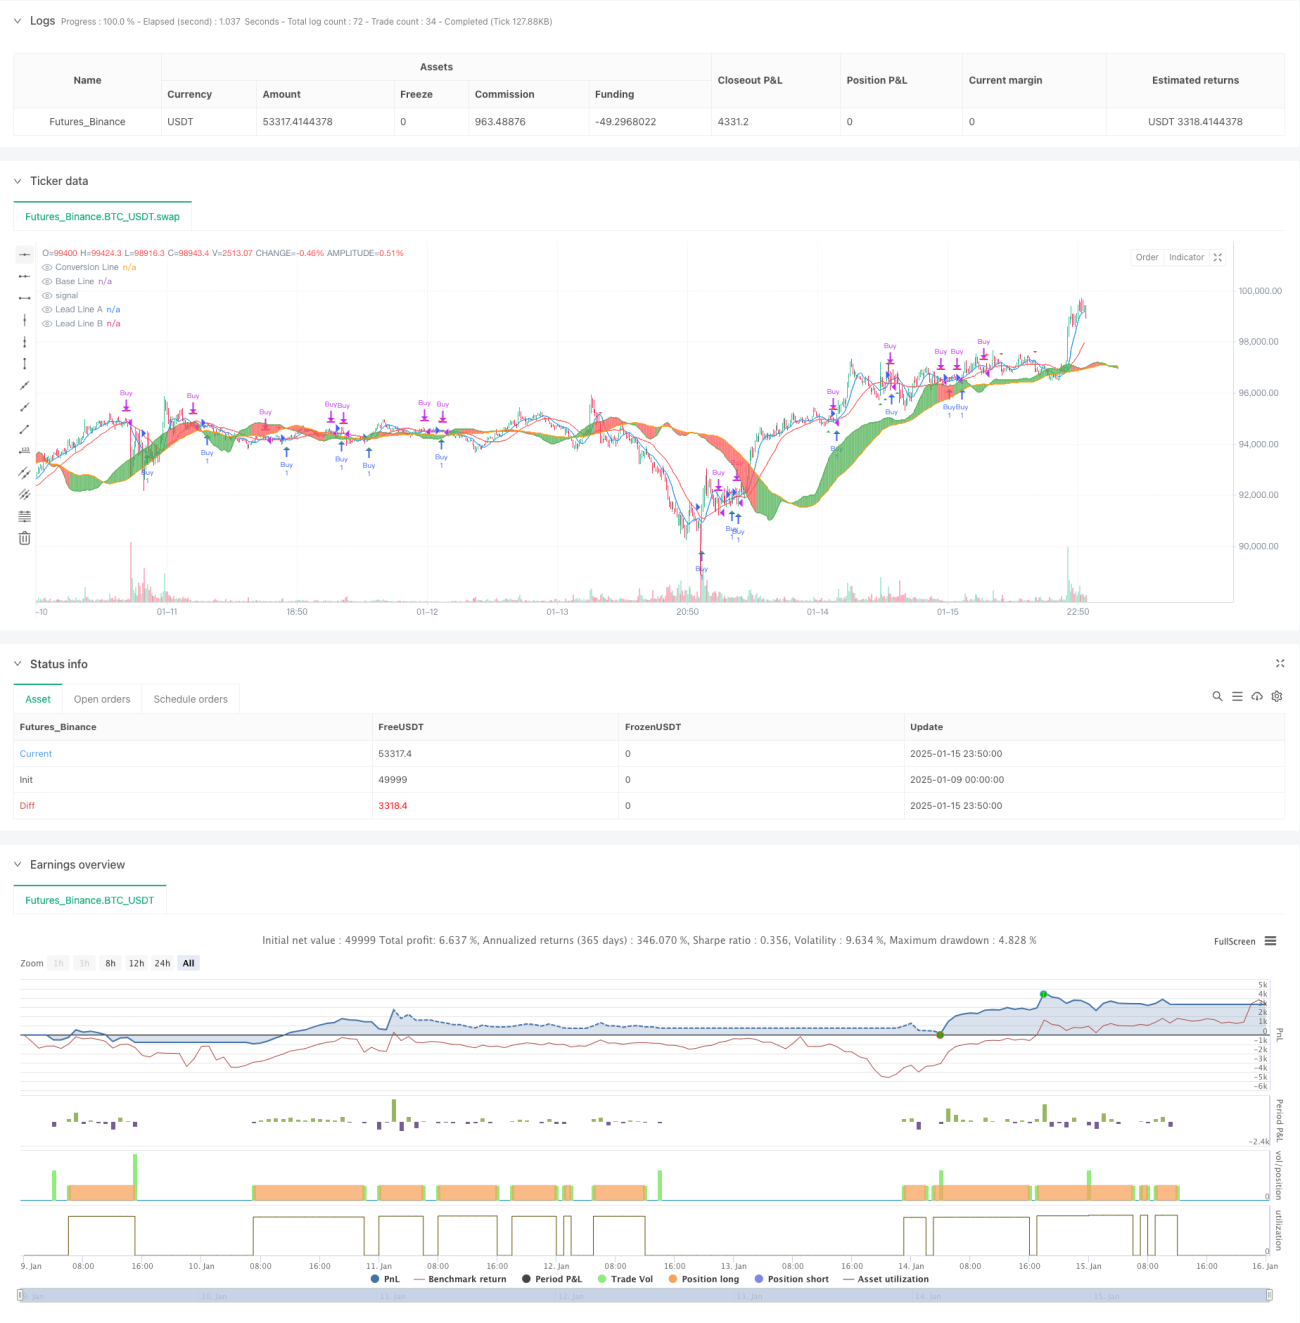Open the Status info settings gear
This screenshot has height=1323, width=1300.
click(x=1277, y=696)
